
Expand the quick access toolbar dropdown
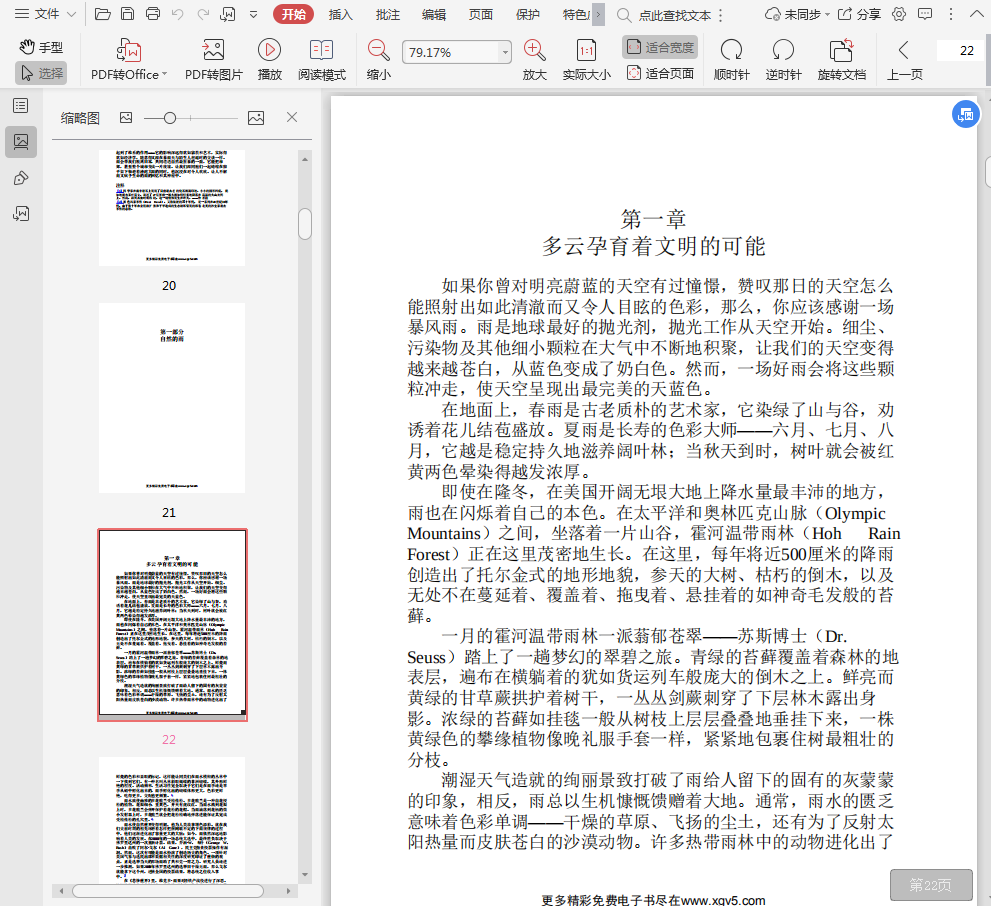point(253,14)
